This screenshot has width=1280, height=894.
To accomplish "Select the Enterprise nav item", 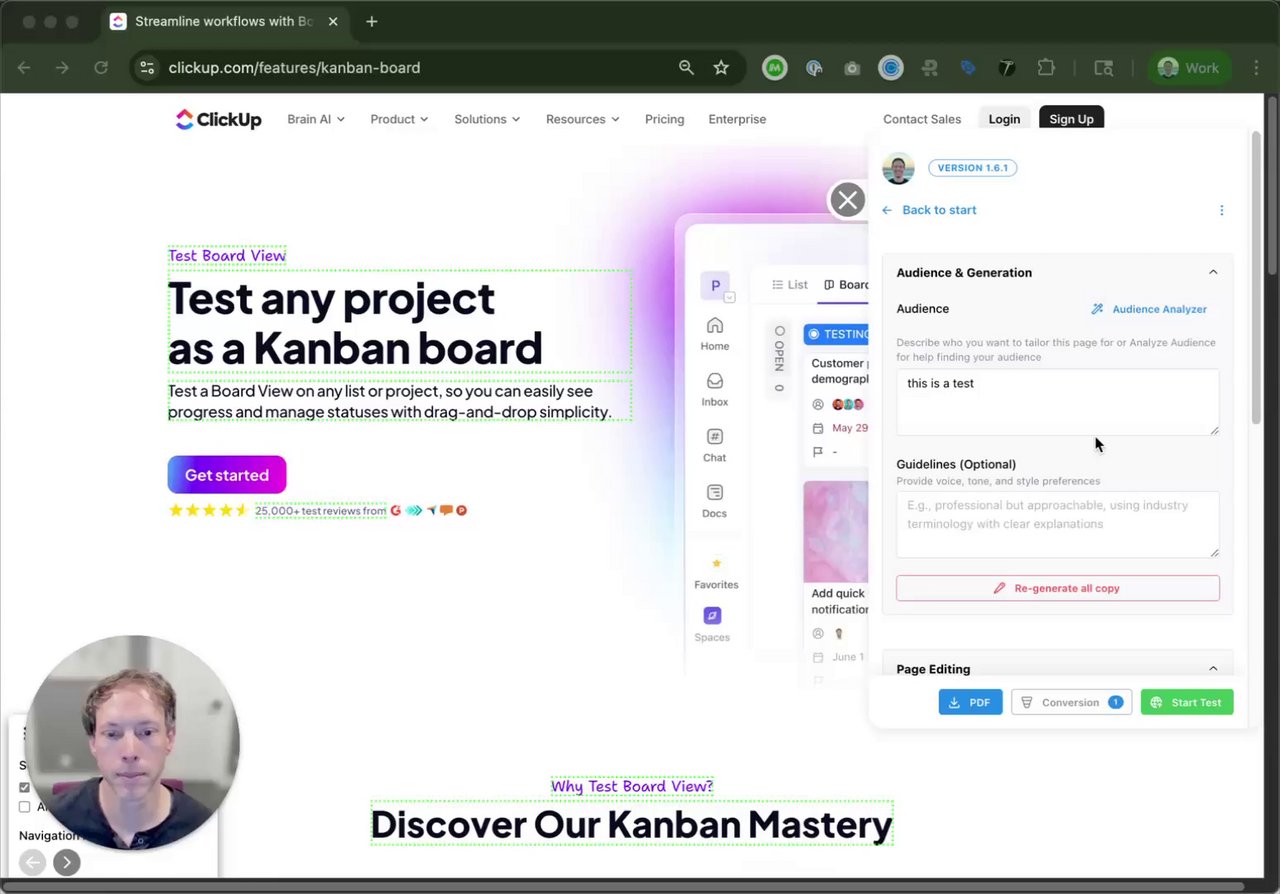I will [737, 119].
